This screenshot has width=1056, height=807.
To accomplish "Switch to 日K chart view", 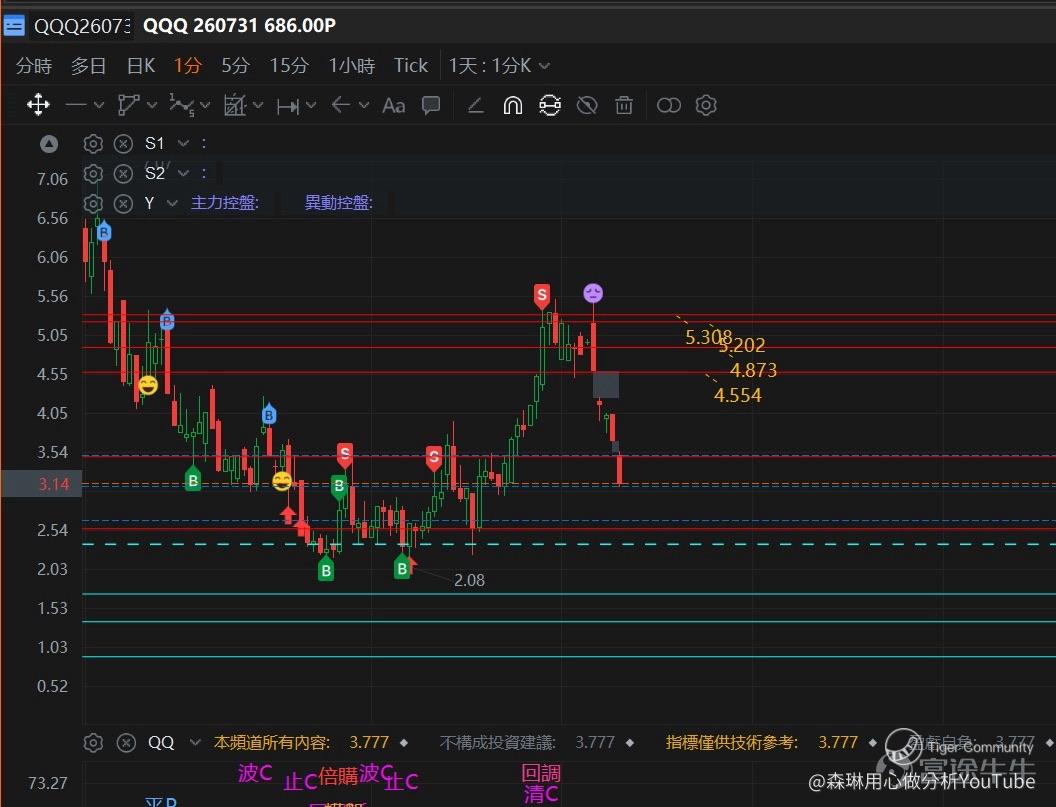I will click(x=141, y=65).
